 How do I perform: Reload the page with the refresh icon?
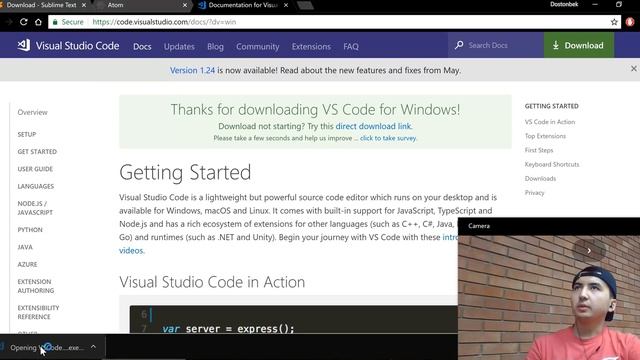pyautogui.click(x=24, y=22)
